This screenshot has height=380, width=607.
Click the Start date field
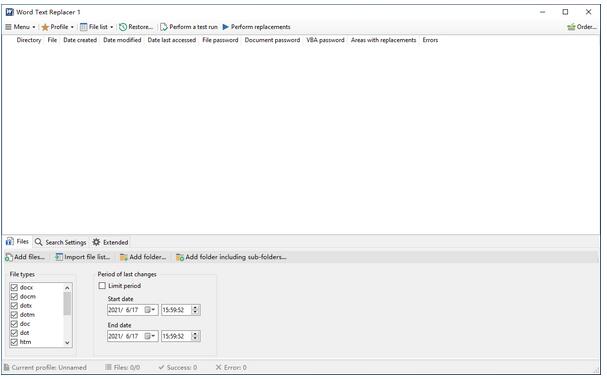[132, 310]
